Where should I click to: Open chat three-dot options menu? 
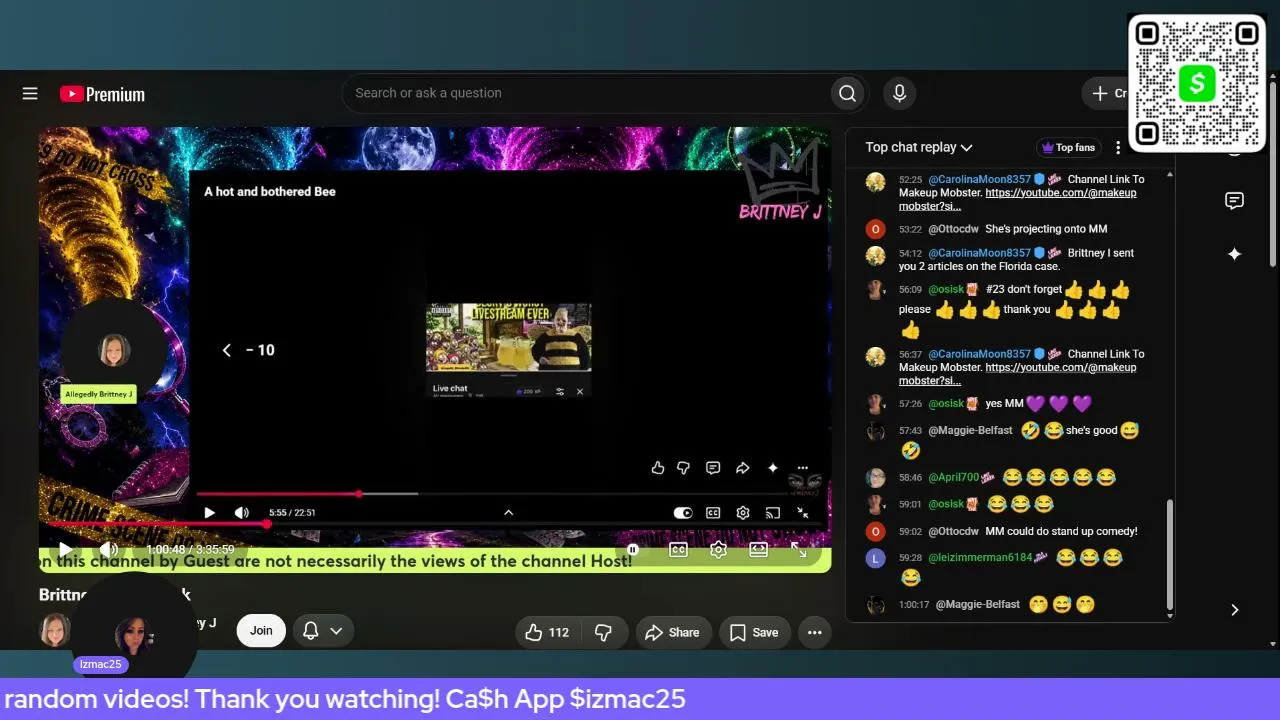tap(1118, 147)
